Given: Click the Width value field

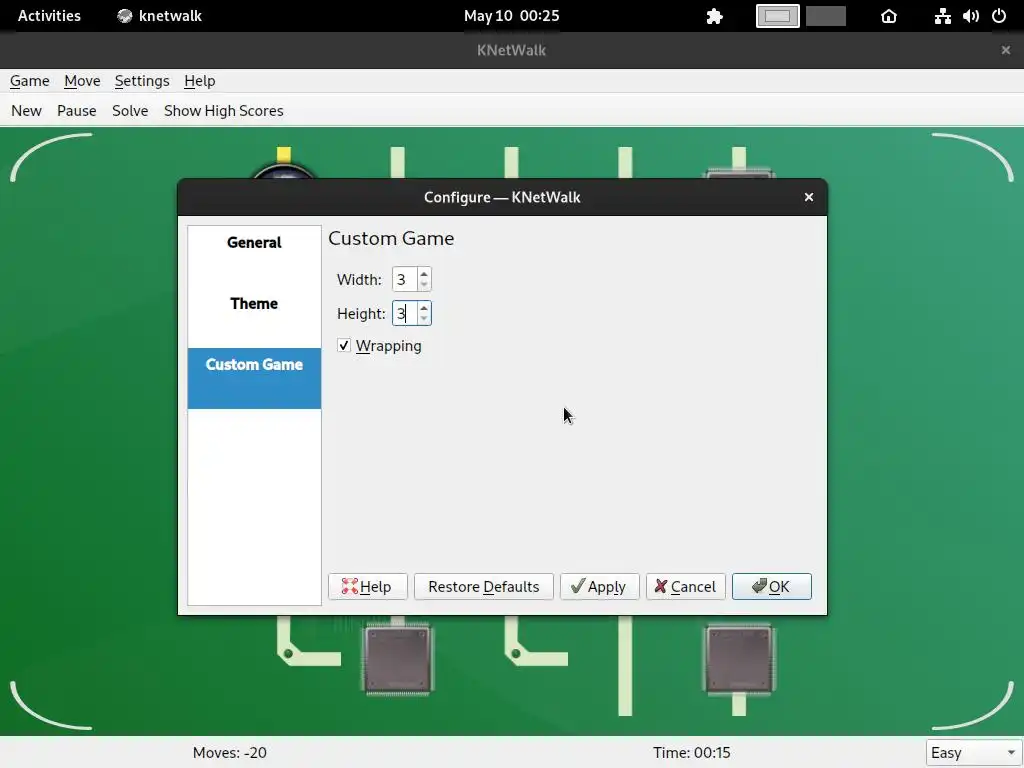Looking at the screenshot, I should pyautogui.click(x=404, y=280).
